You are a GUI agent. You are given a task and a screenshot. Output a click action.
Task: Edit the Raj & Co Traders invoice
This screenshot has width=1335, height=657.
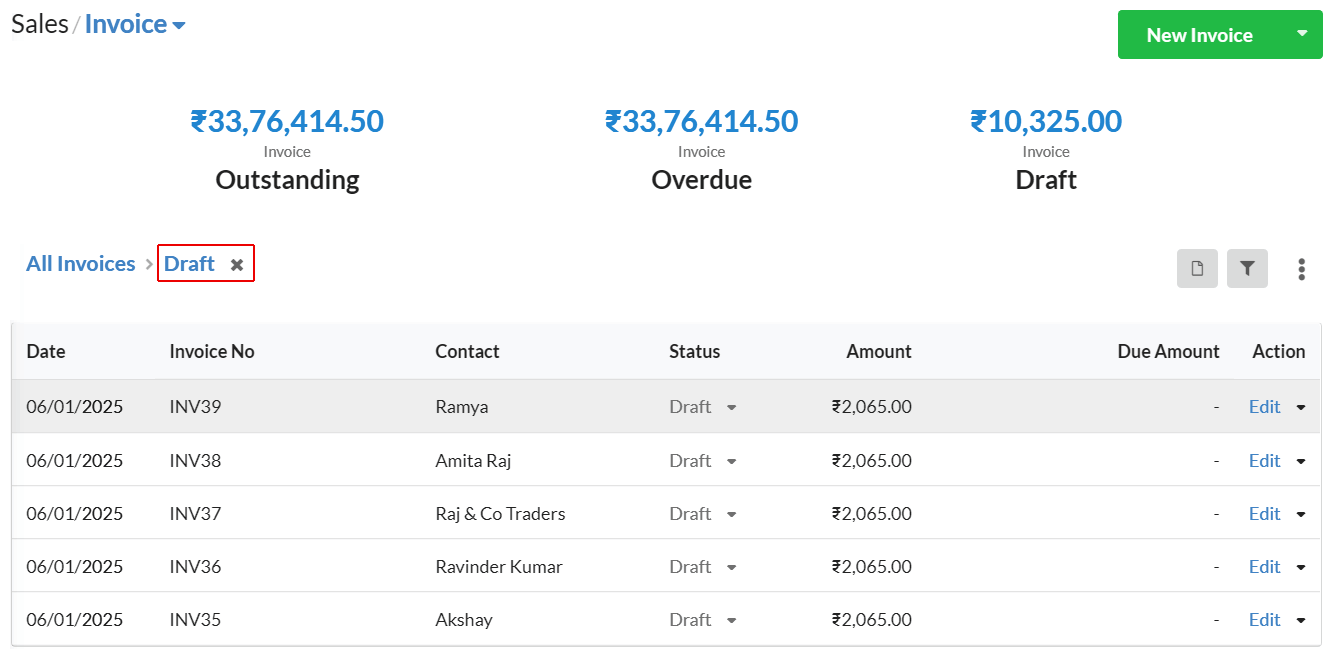(x=1264, y=514)
